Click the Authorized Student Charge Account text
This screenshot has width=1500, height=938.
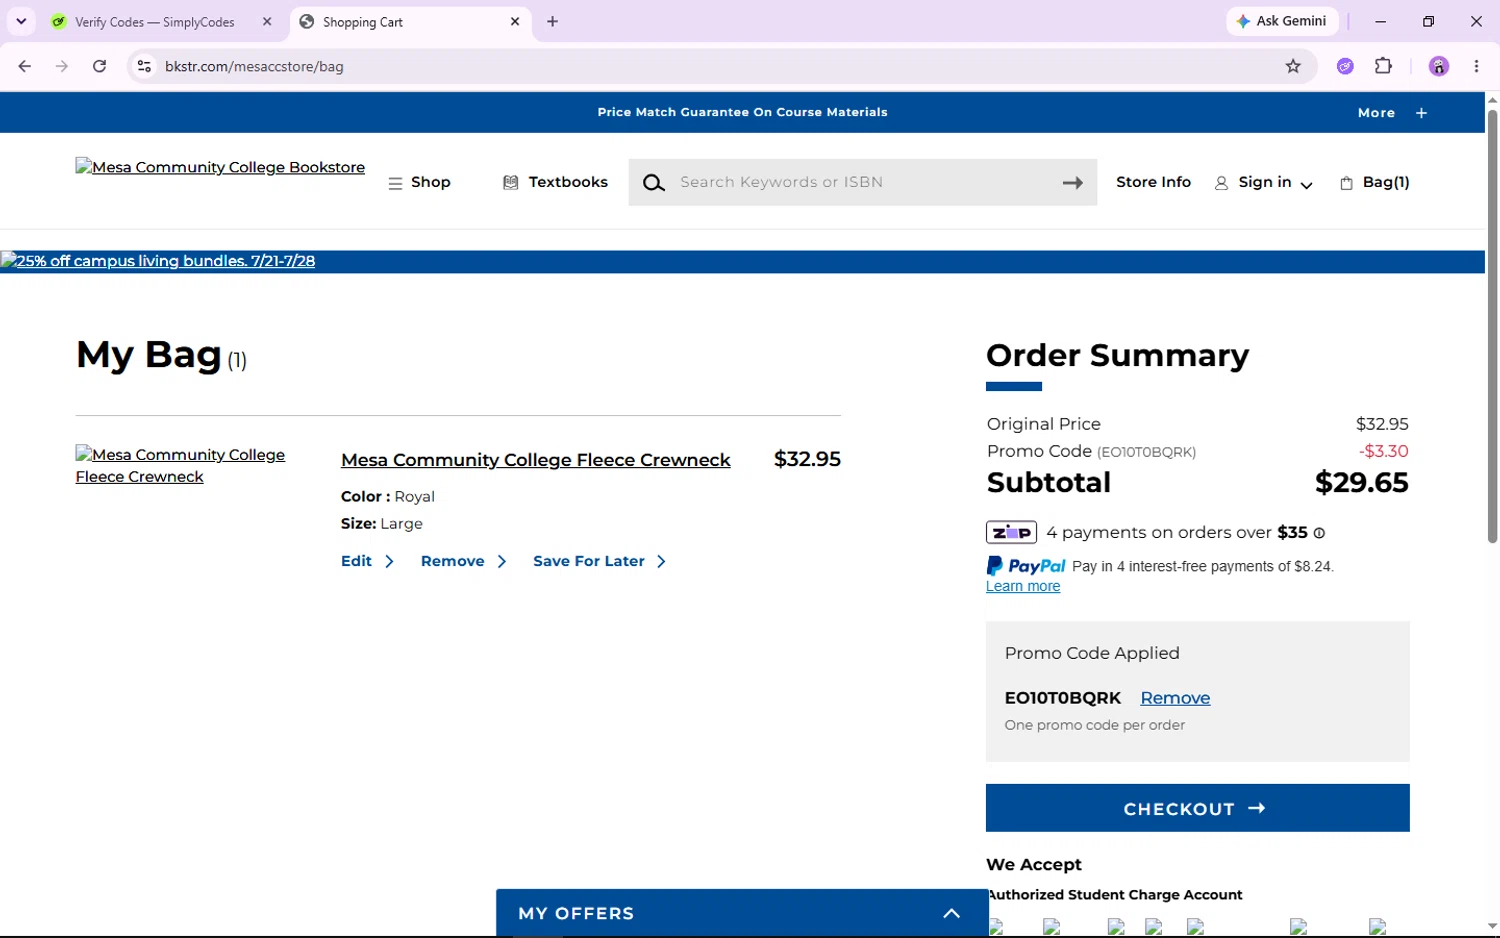tap(1115, 895)
